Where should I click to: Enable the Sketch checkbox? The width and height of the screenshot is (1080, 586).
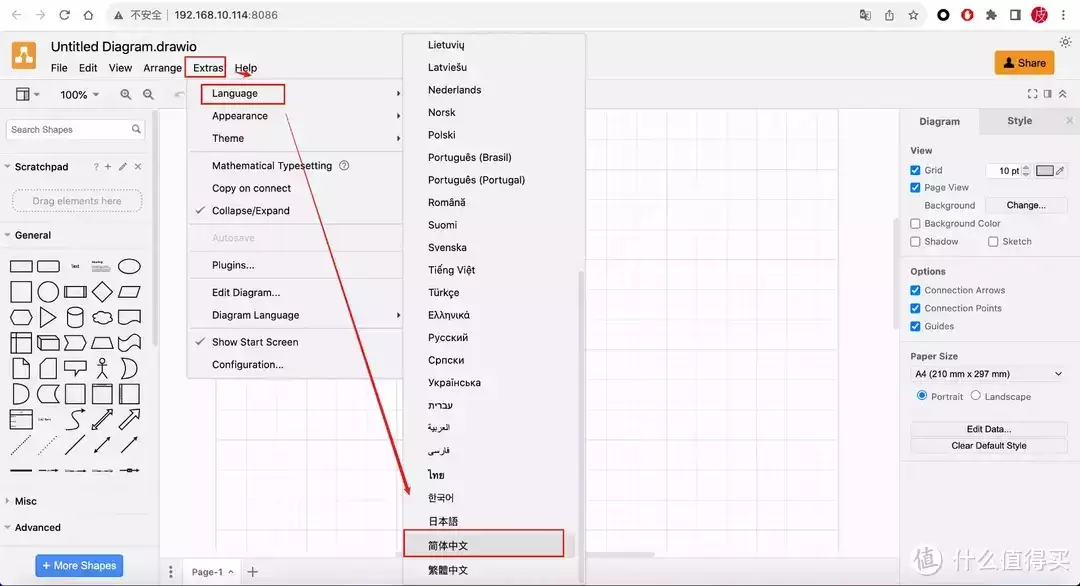(993, 242)
